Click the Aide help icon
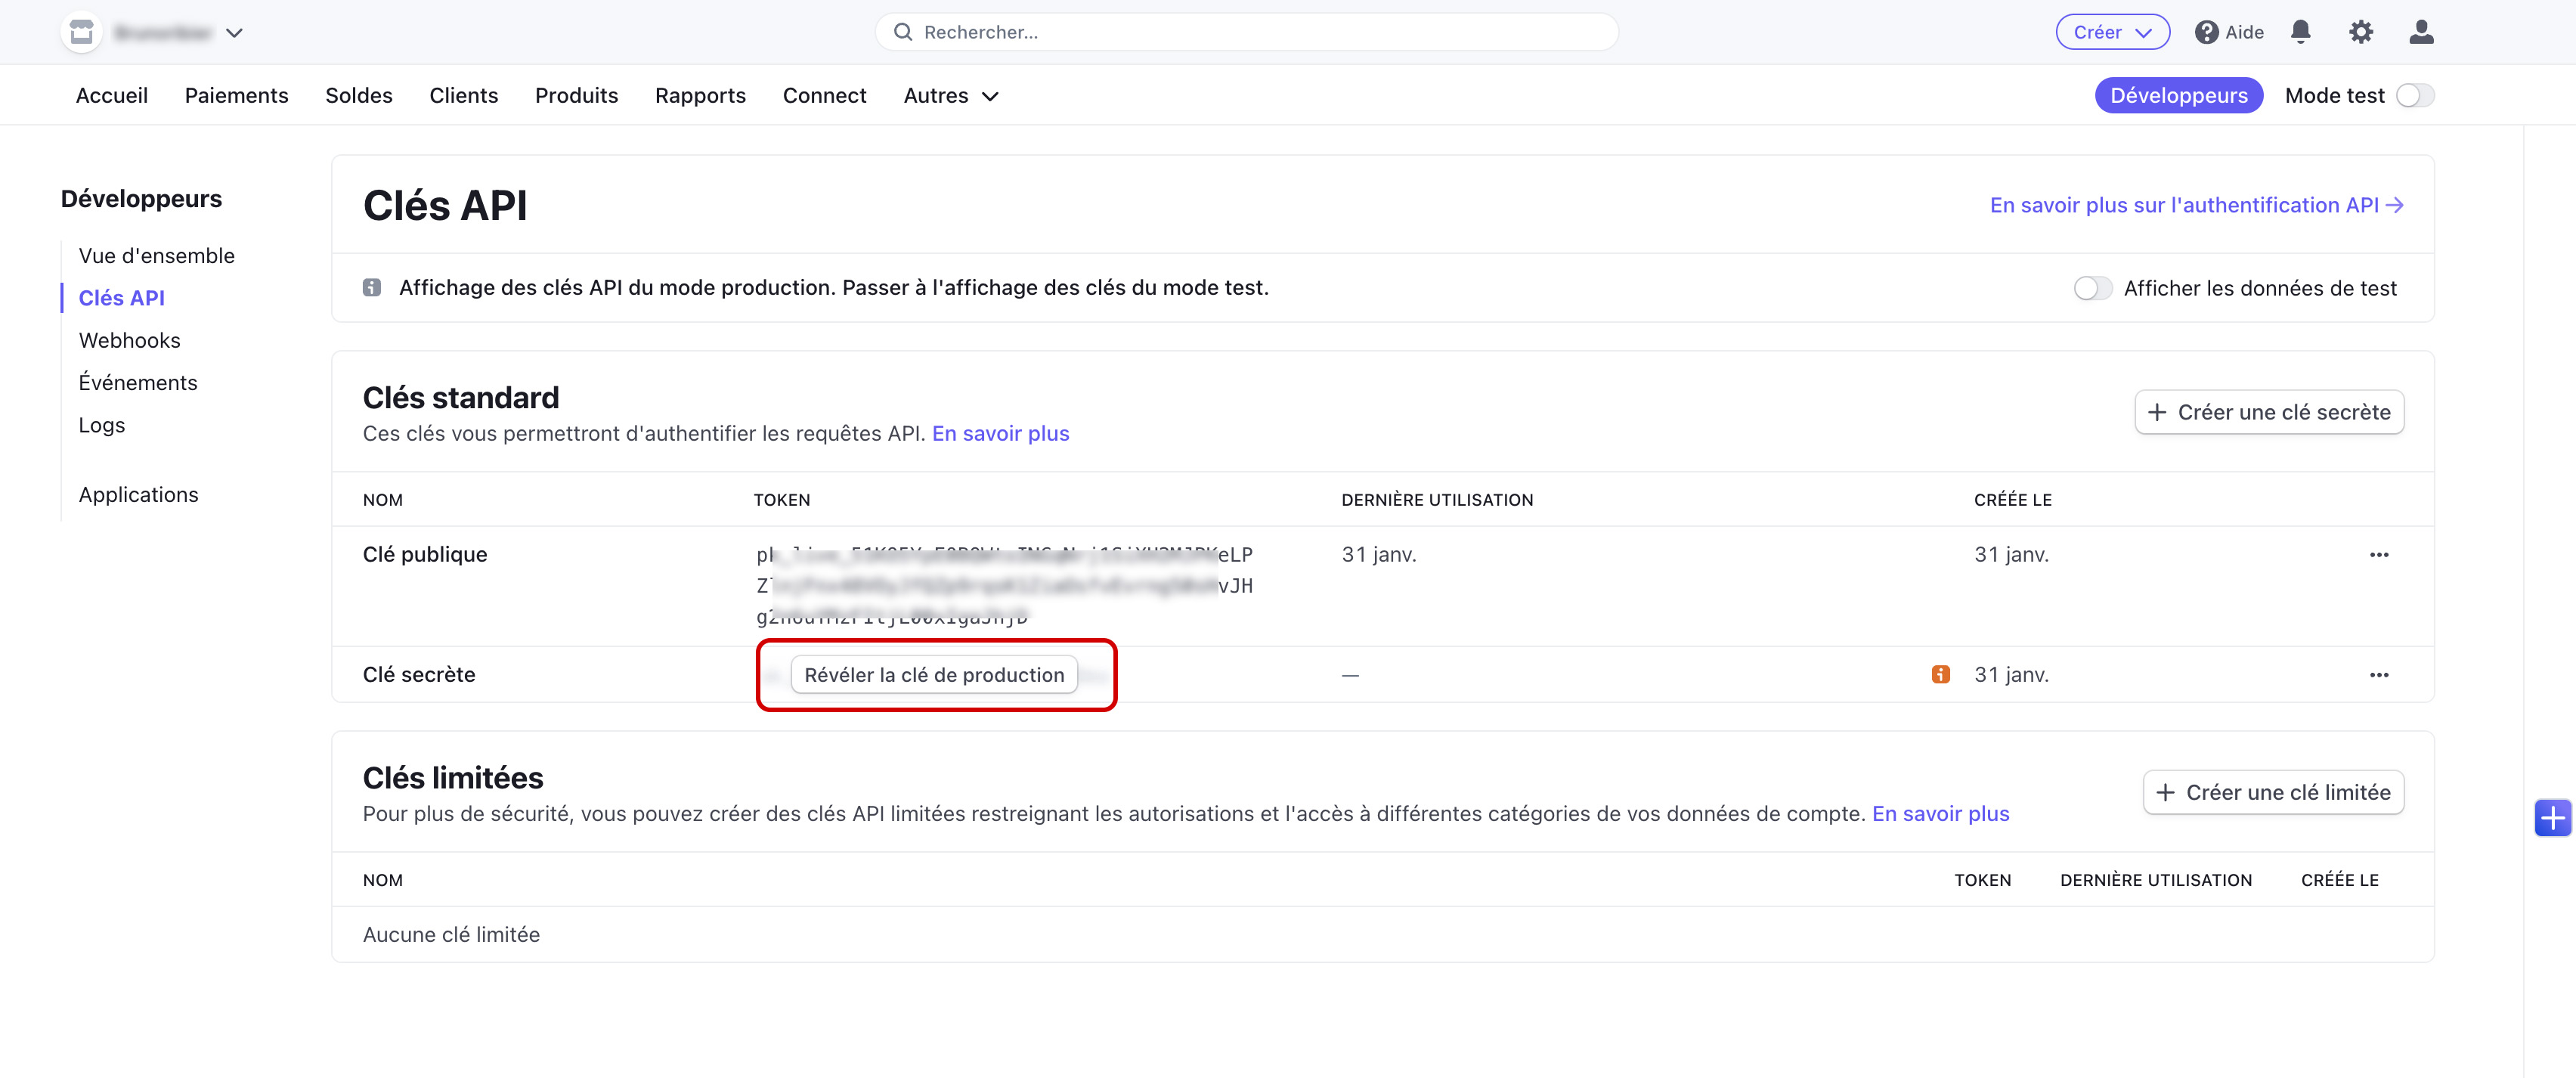The width and height of the screenshot is (2576, 1078). tap(2207, 32)
